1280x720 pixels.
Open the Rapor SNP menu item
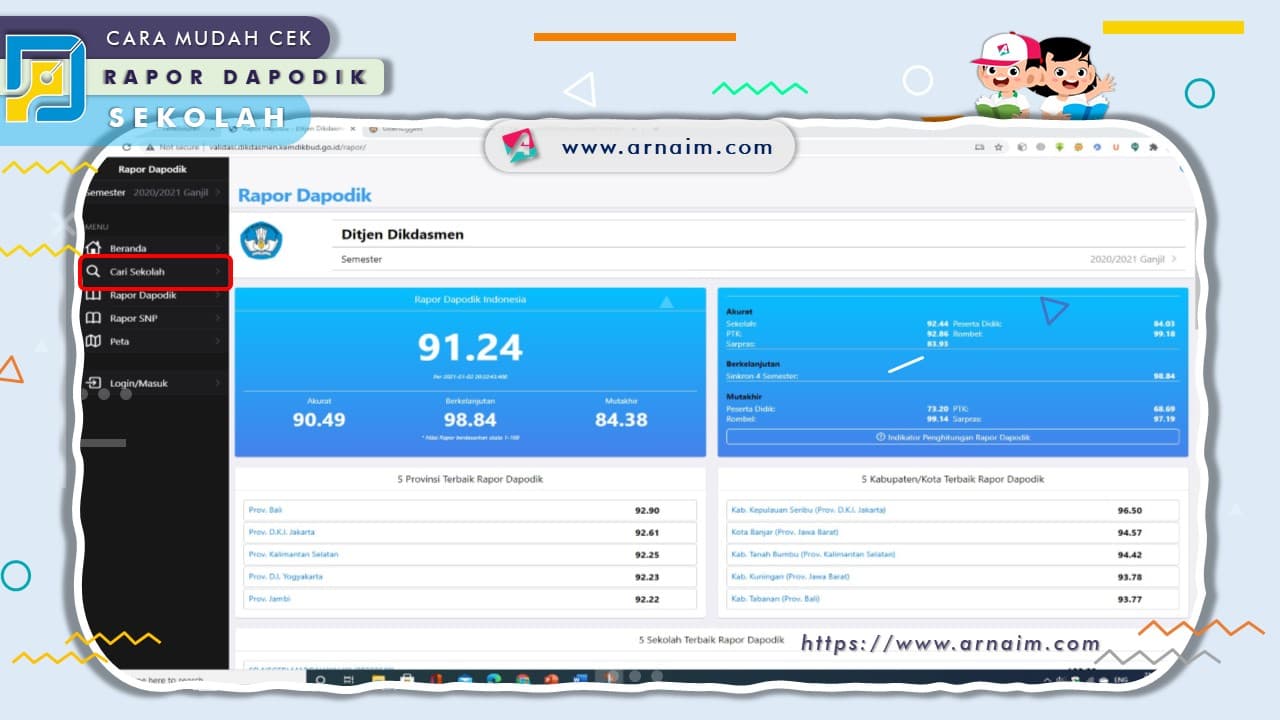155,318
